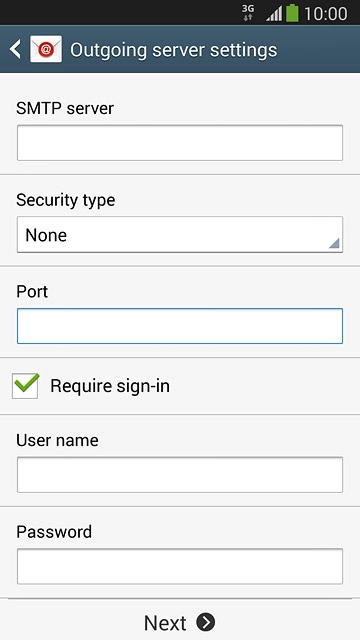Screen dimensions: 360x640
Task: Tap the circled arrow next to Next
Action: pyautogui.click(x=205, y=622)
